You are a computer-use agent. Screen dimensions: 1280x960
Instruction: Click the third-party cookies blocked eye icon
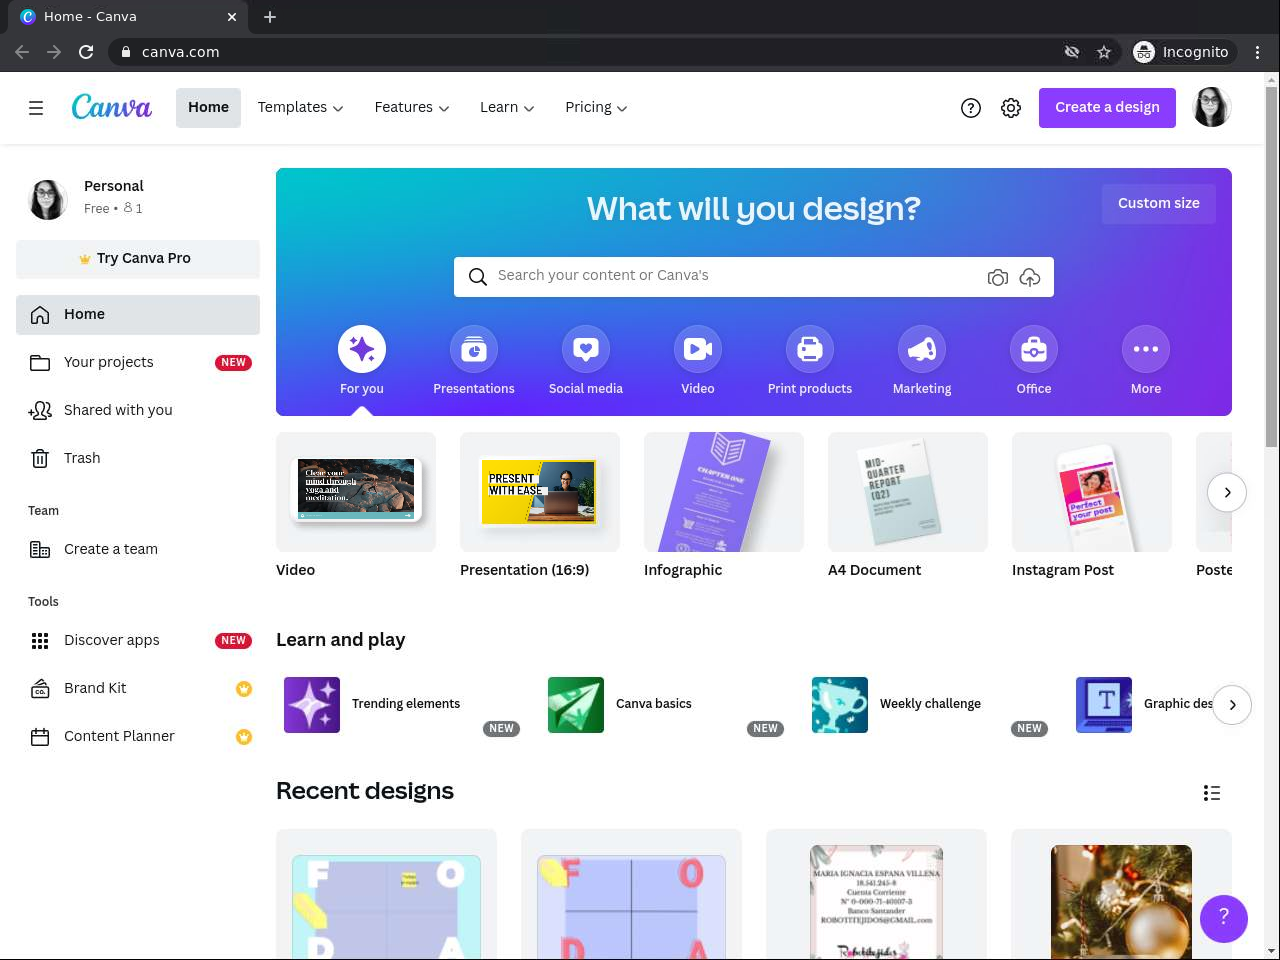(1072, 52)
